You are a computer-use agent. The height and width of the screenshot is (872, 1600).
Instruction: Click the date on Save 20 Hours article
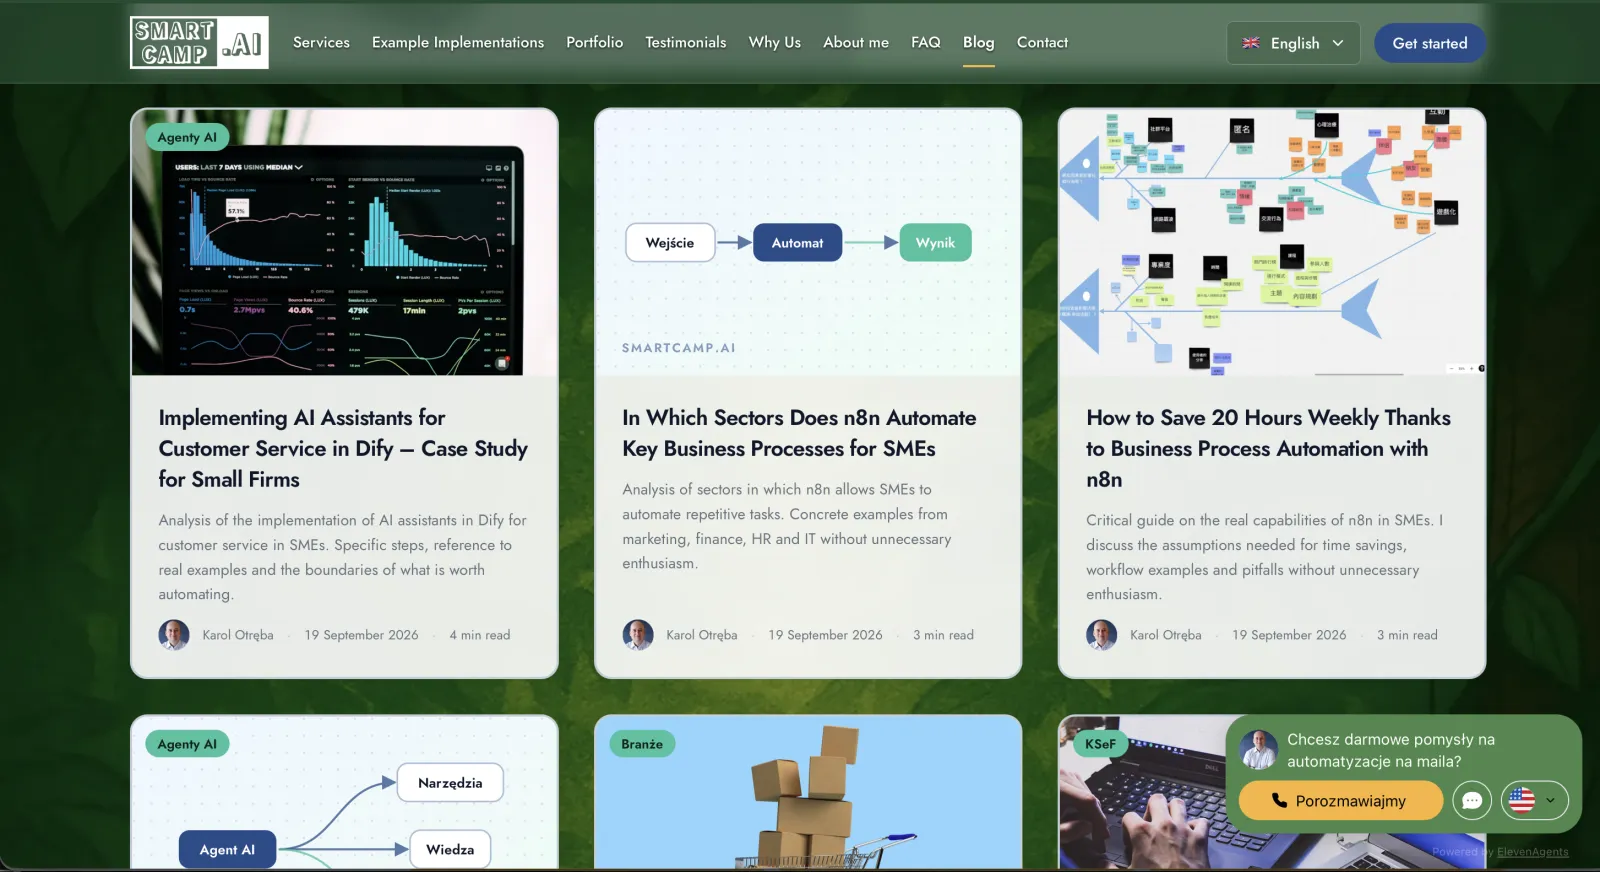pyautogui.click(x=1289, y=635)
